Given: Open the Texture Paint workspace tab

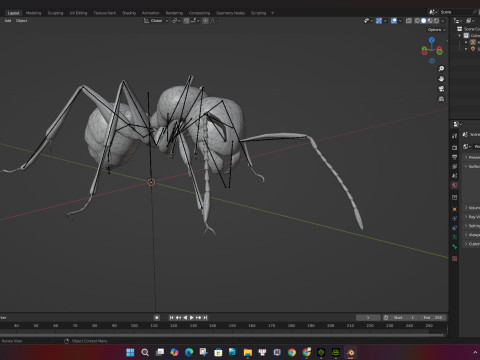Looking at the screenshot, I should pos(104,13).
